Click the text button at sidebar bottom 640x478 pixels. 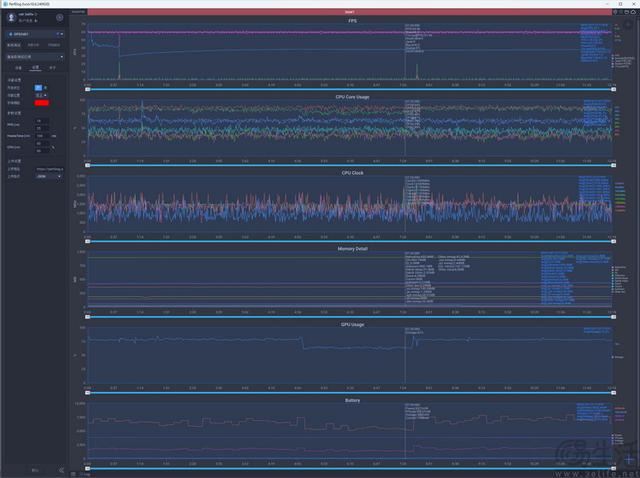coord(34,470)
